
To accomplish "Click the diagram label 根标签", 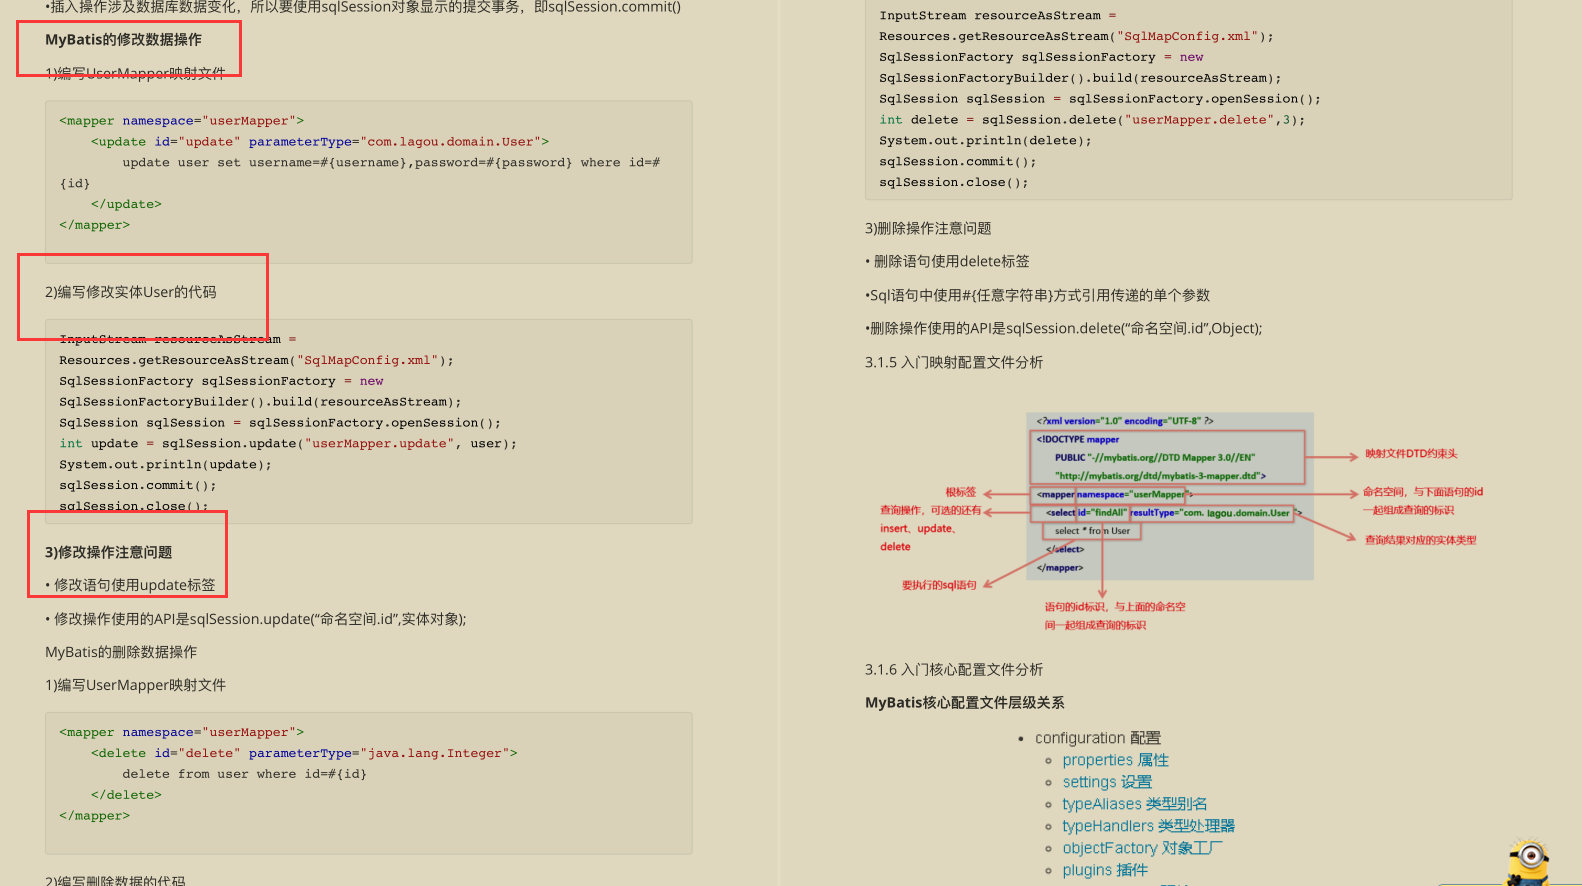I will (x=961, y=492).
